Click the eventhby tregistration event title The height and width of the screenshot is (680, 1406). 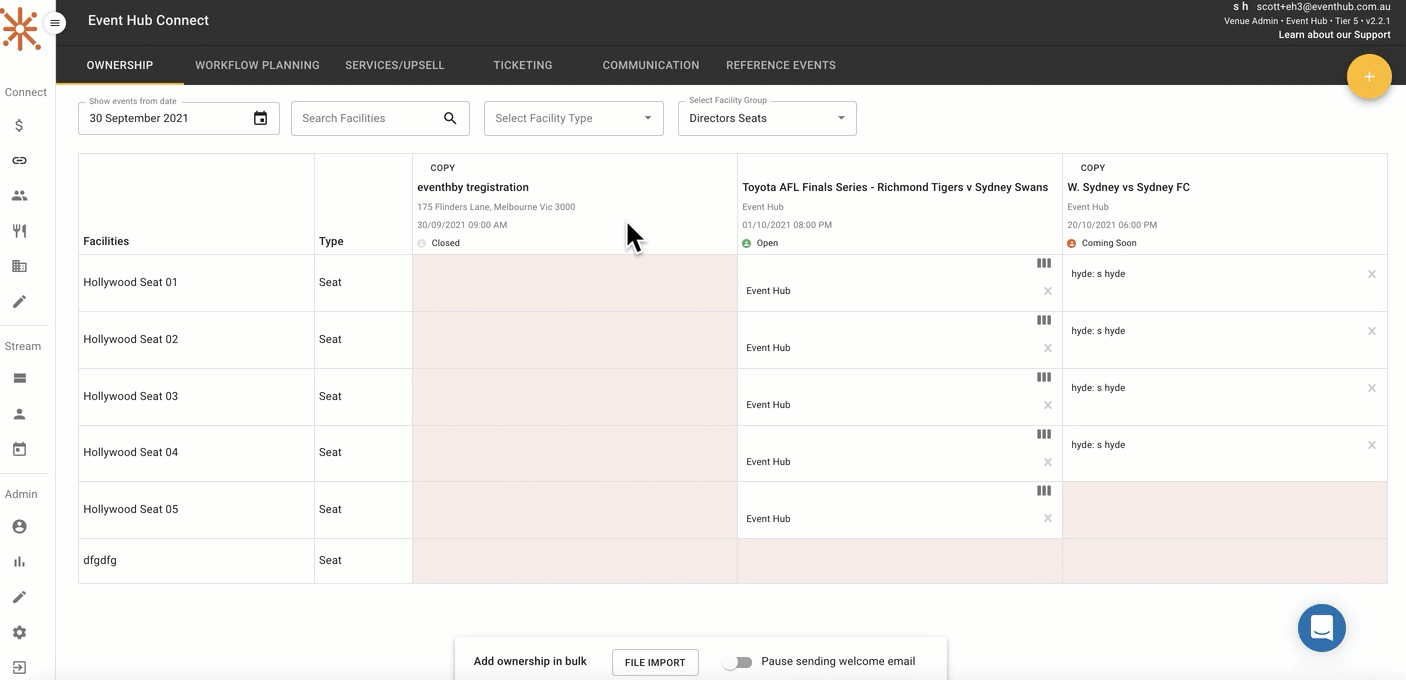(473, 187)
